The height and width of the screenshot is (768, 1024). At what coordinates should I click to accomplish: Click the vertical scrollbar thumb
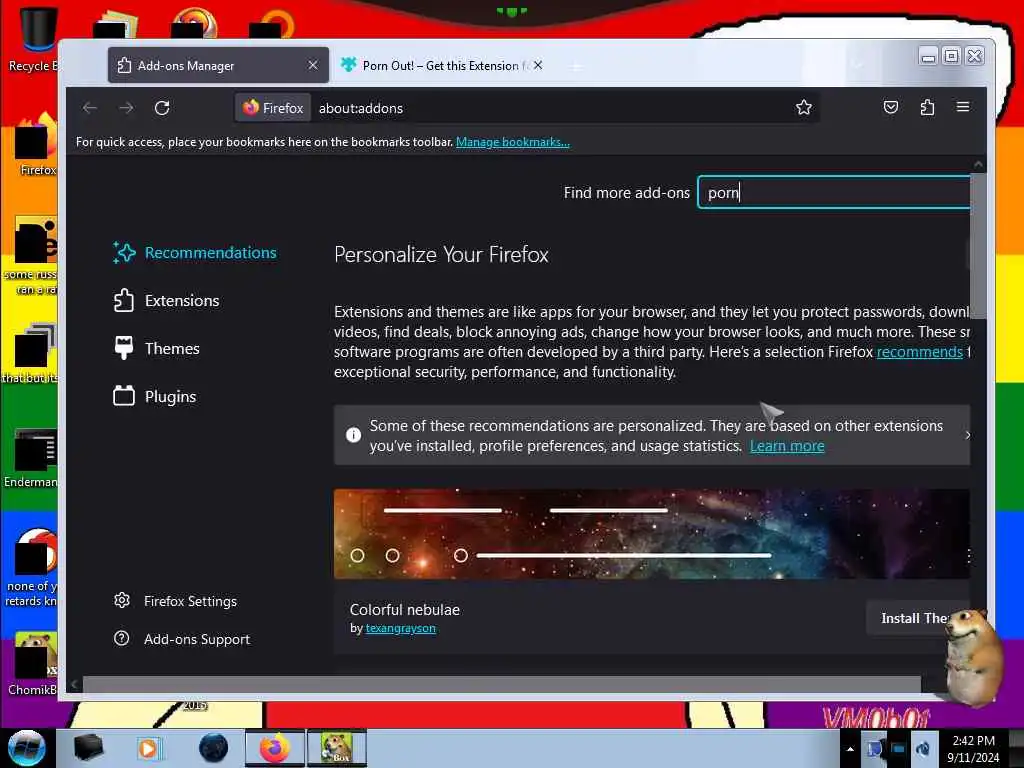coord(978,245)
